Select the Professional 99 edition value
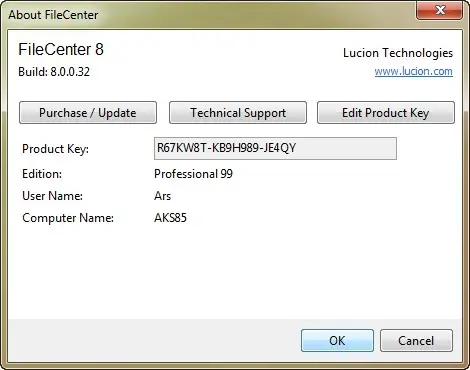470x370 pixels. 193,174
